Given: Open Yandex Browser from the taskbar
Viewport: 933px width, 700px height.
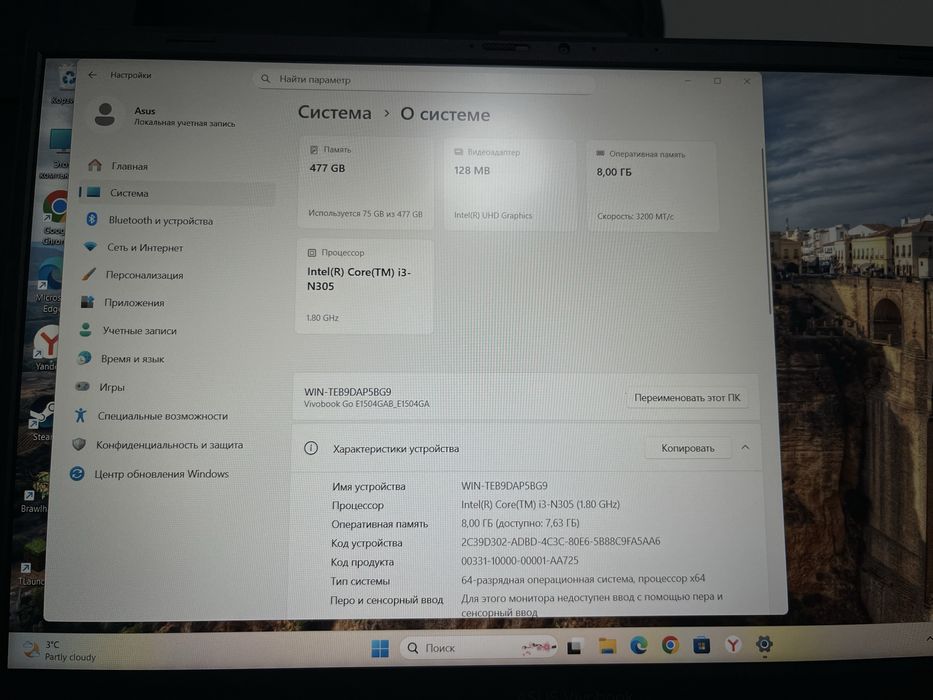Looking at the screenshot, I should pos(733,644).
